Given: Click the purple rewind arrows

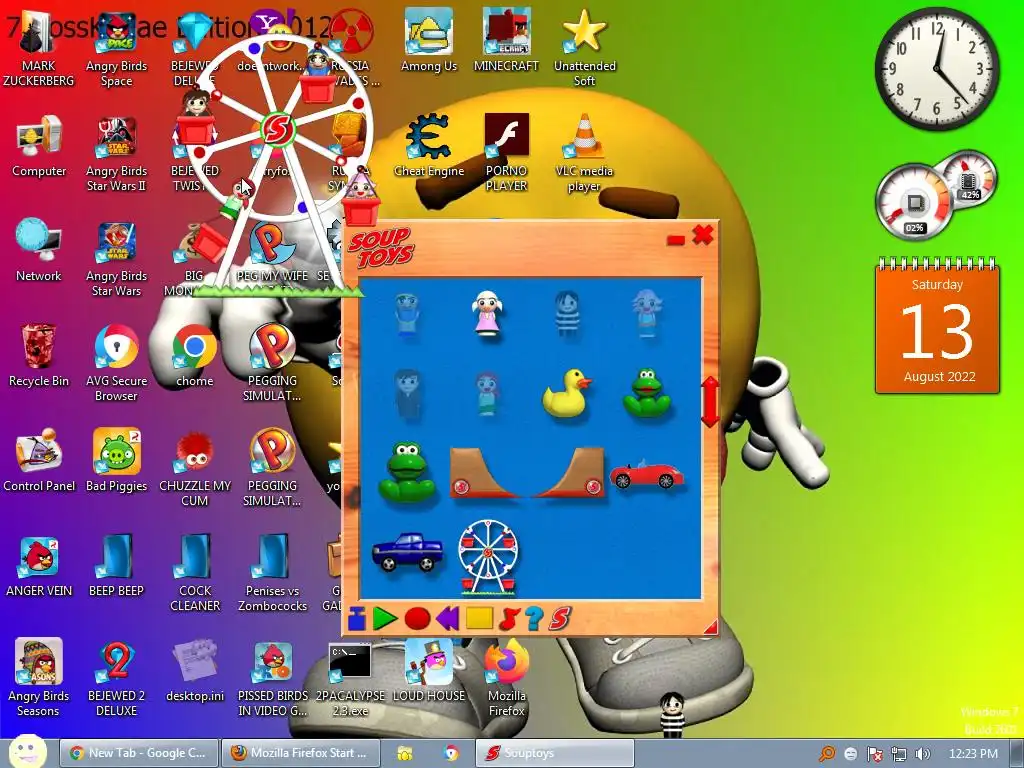Looking at the screenshot, I should point(448,618).
